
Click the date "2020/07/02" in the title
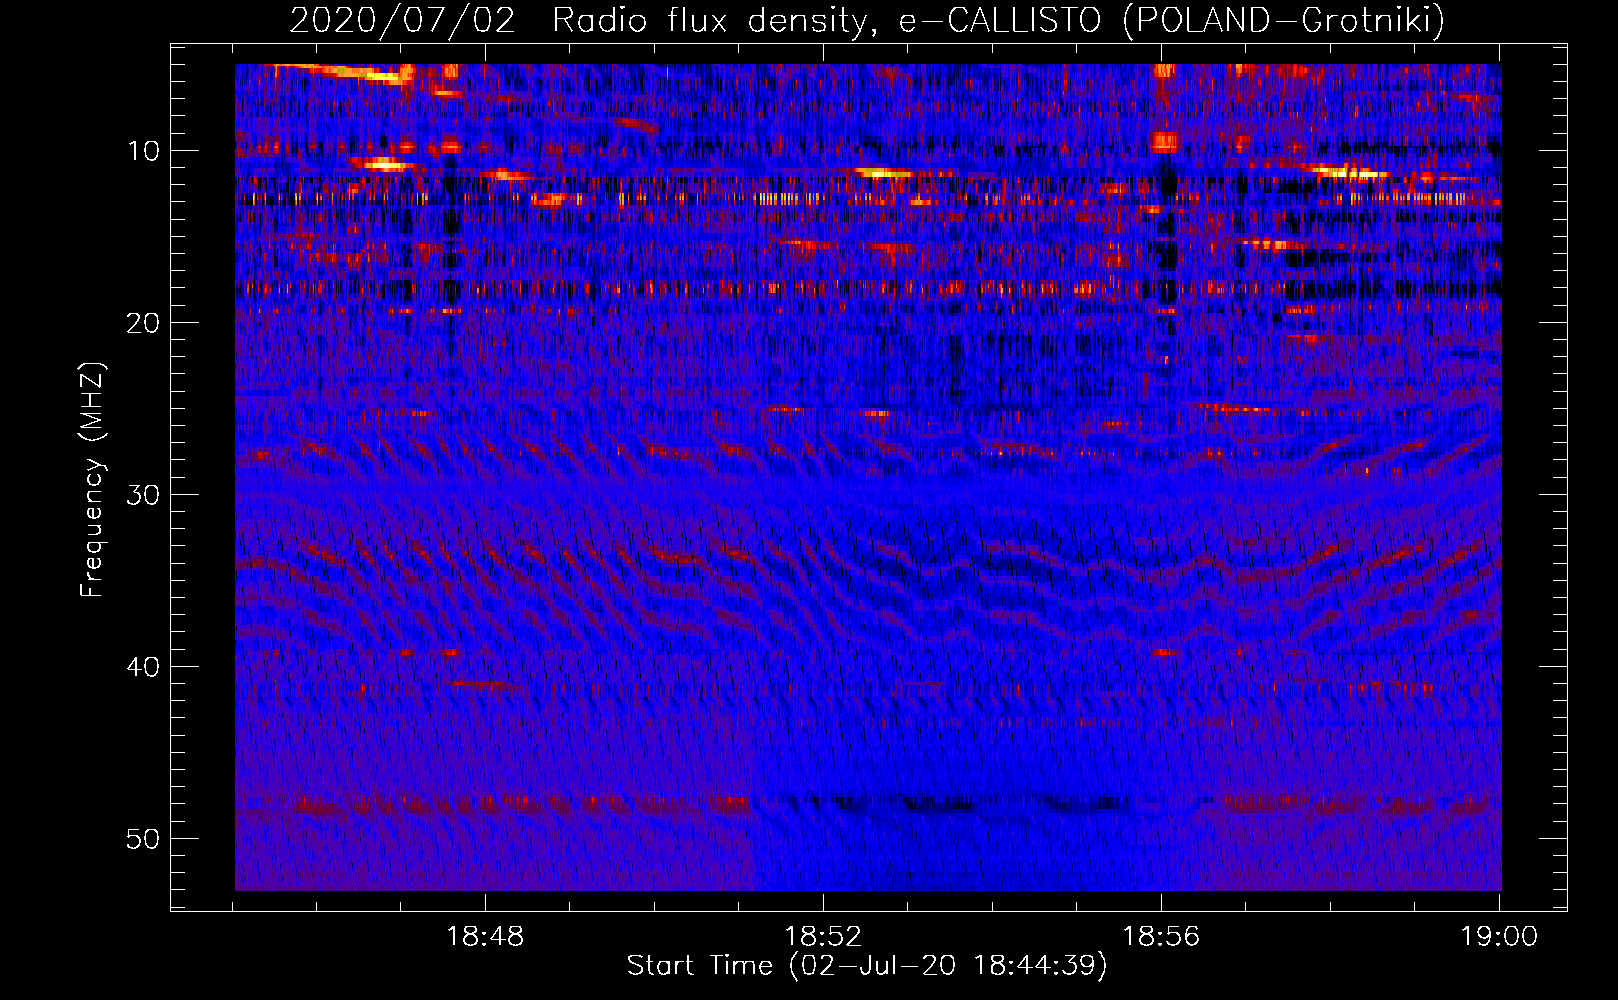click(403, 20)
